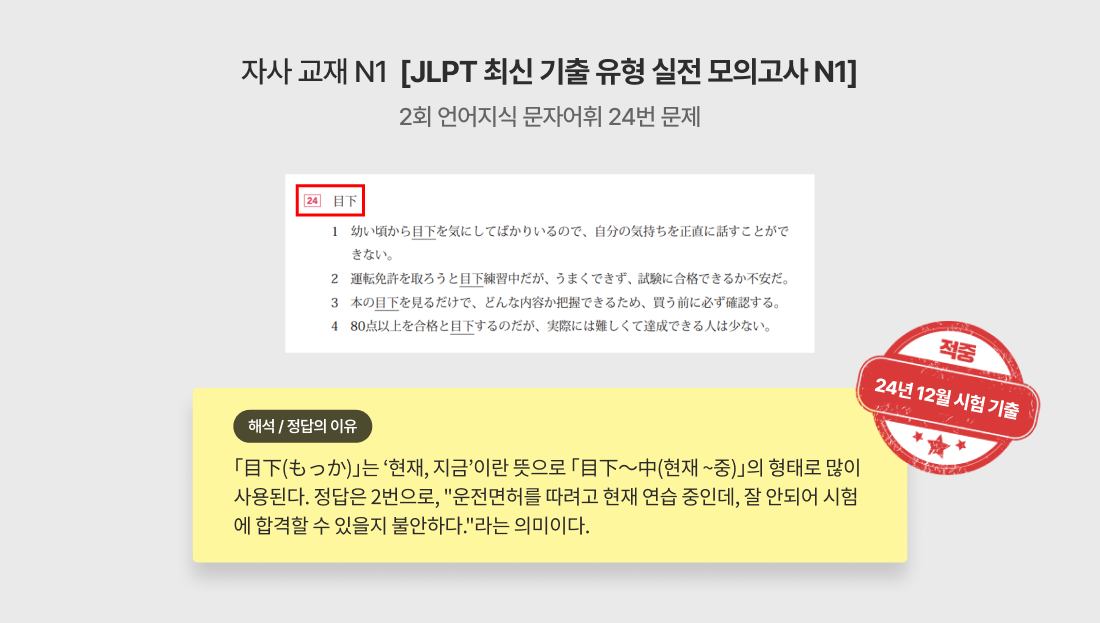Click the underlined 目下 in choice 4
The height and width of the screenshot is (623, 1100).
[x=462, y=326]
